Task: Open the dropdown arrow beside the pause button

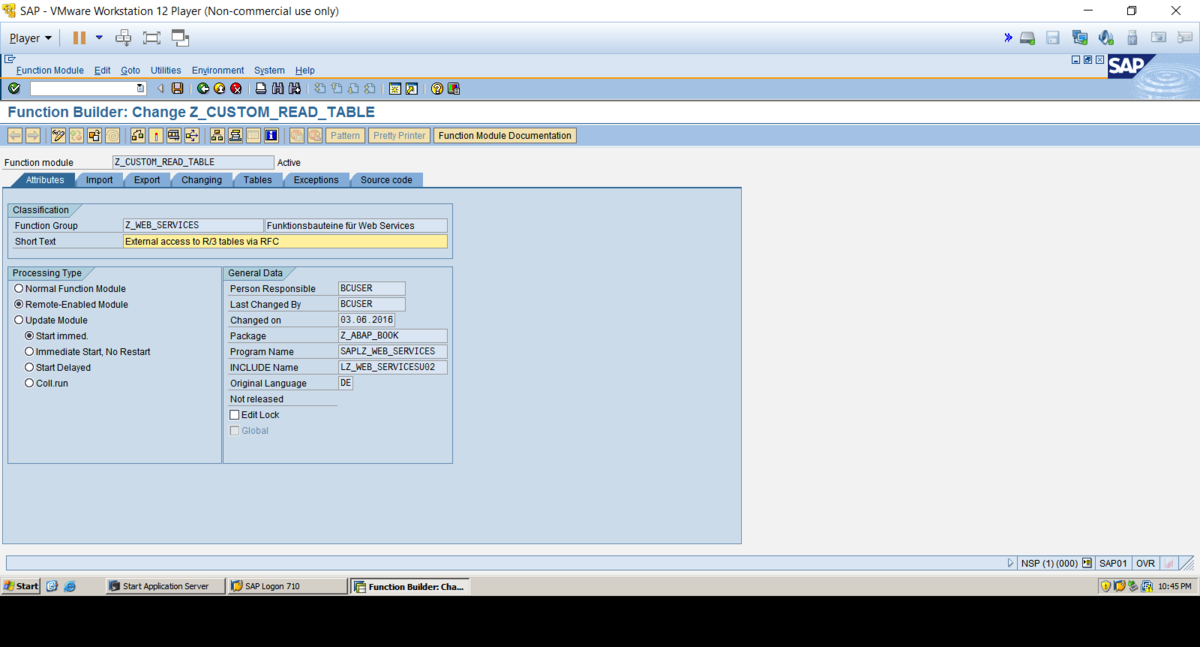Action: point(99,38)
